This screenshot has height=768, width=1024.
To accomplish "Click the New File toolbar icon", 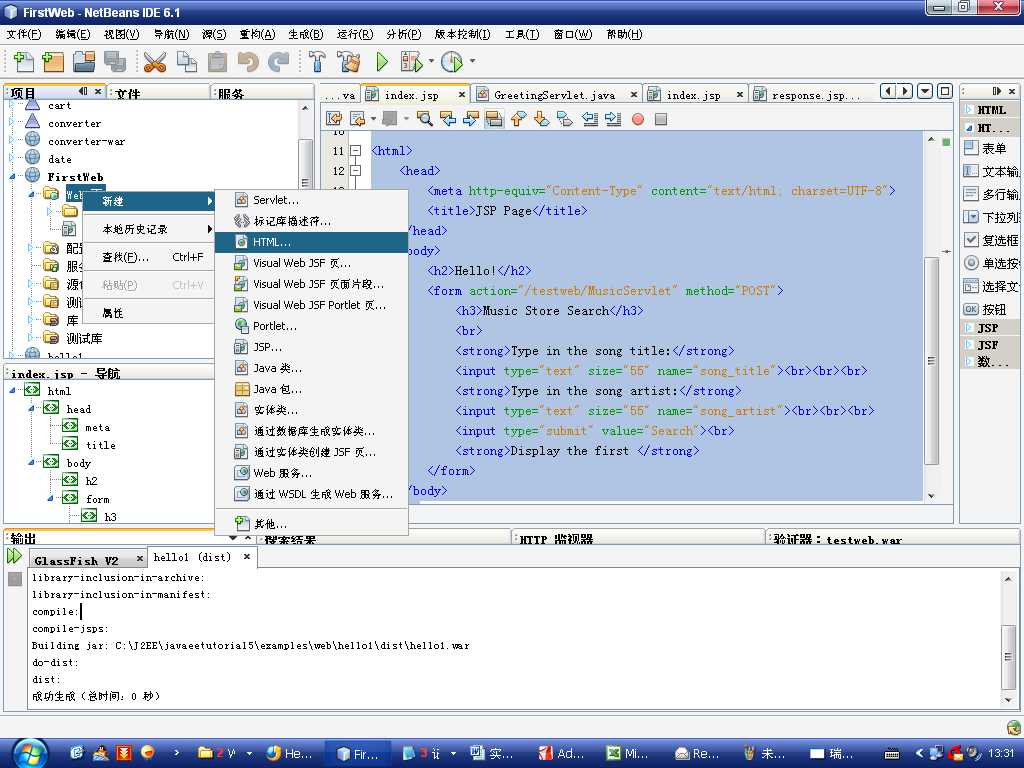I will pyautogui.click(x=24, y=62).
